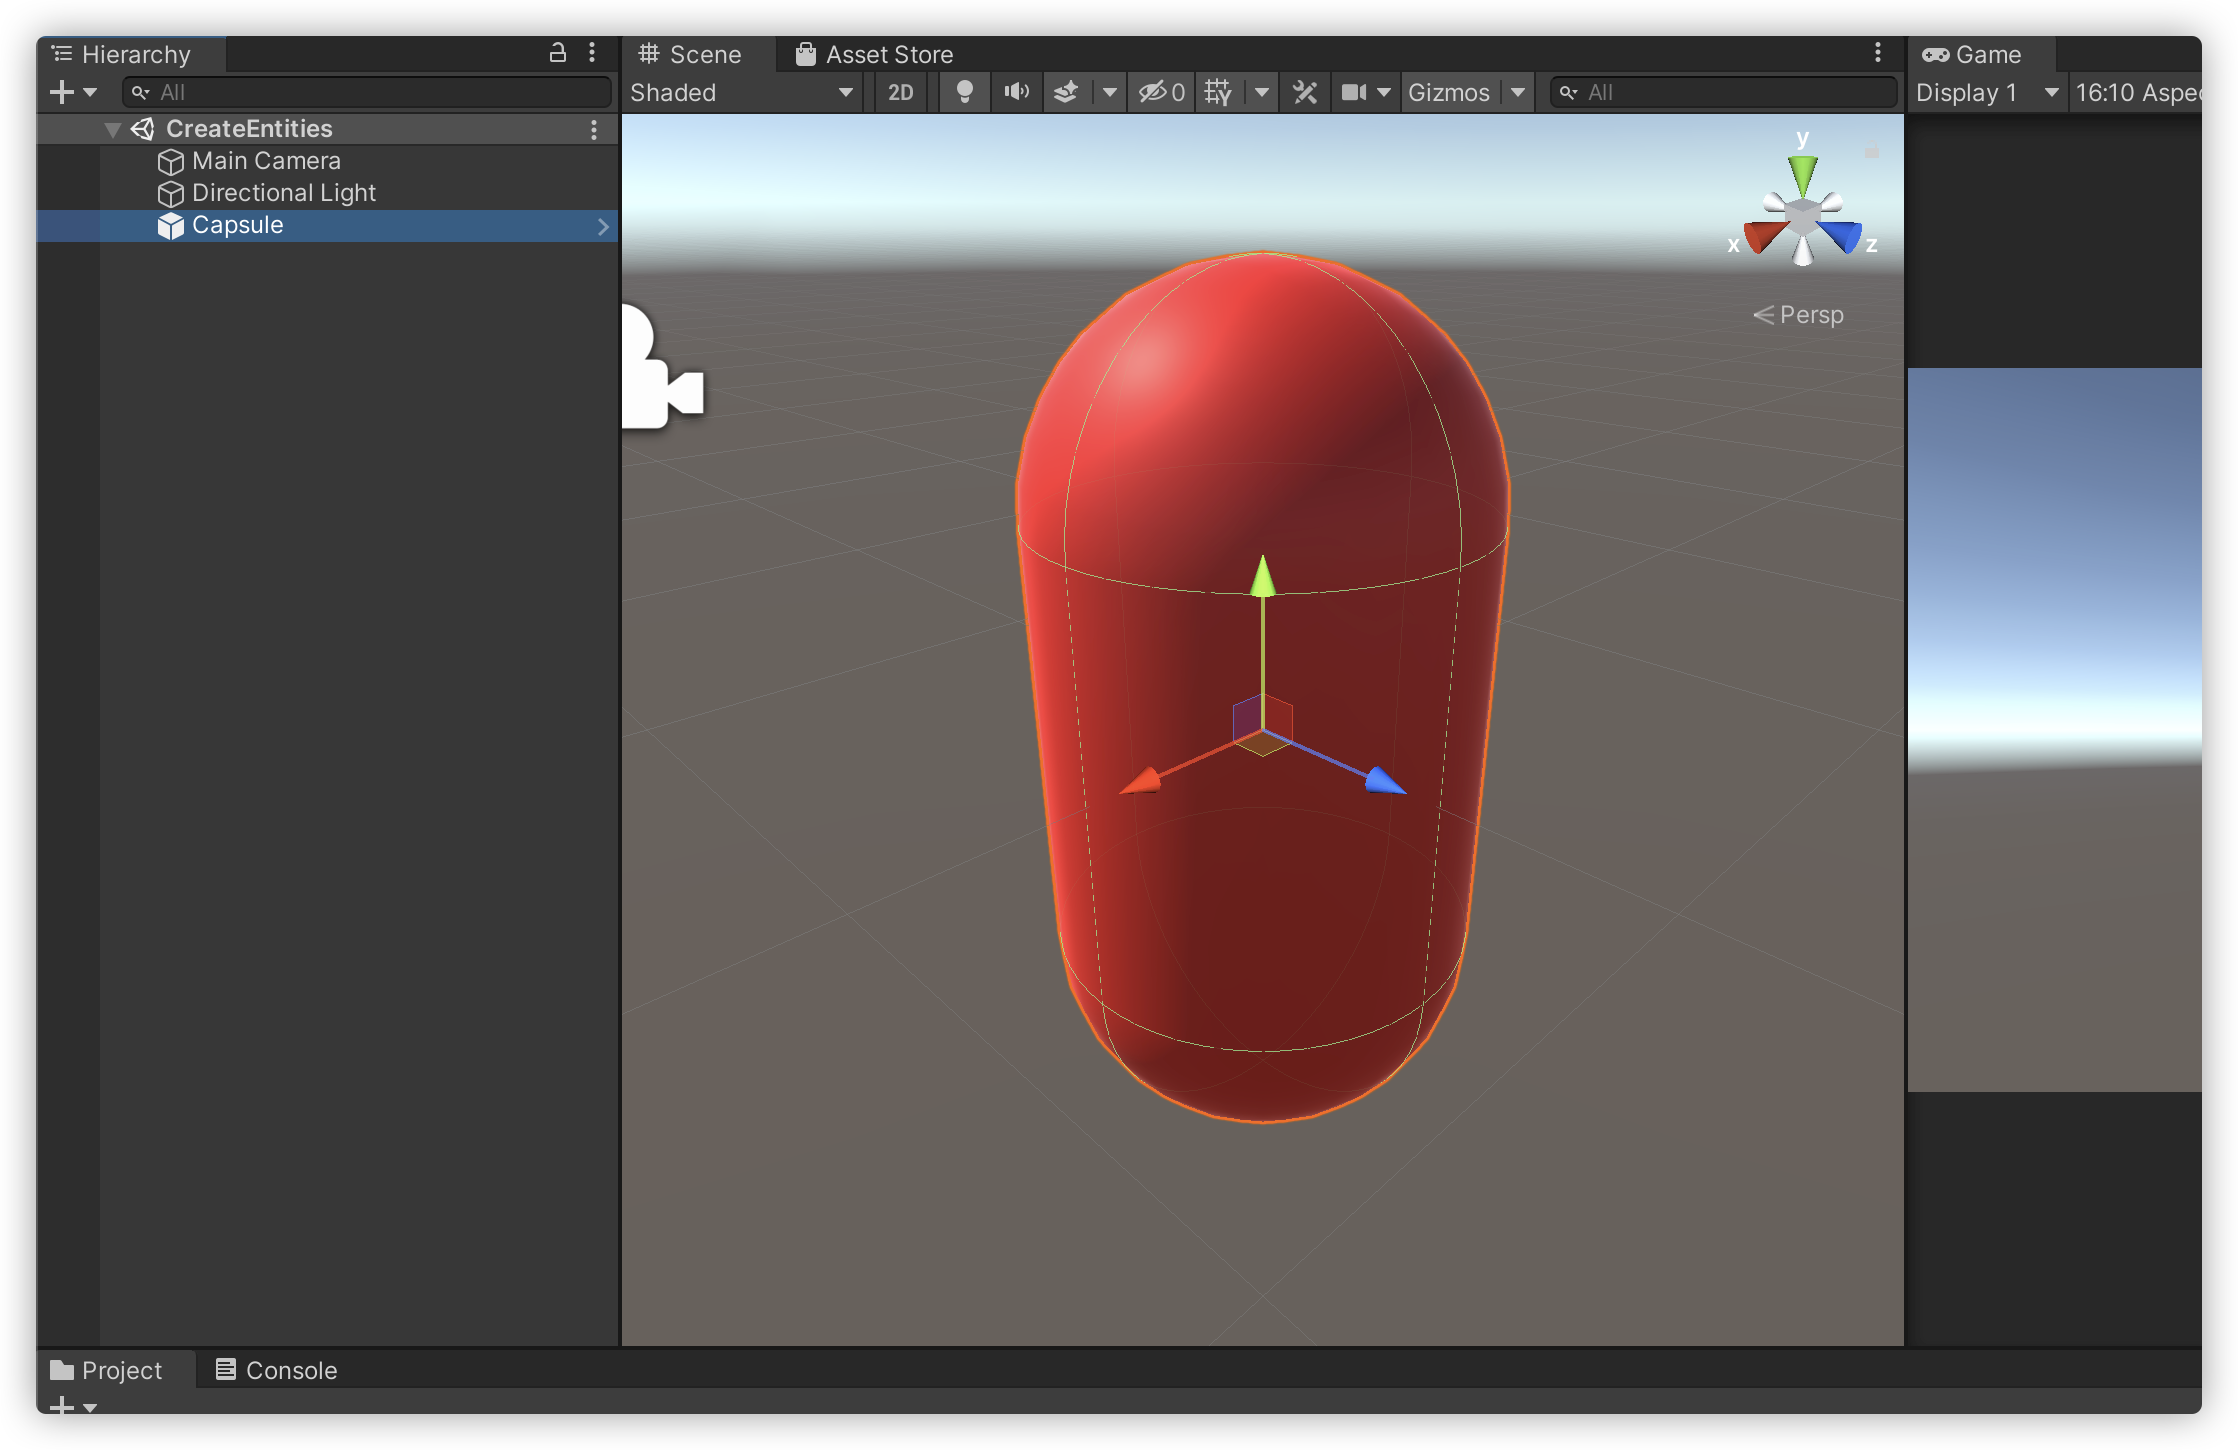
Task: Open the camera settings dropdown arrow
Action: (1384, 92)
